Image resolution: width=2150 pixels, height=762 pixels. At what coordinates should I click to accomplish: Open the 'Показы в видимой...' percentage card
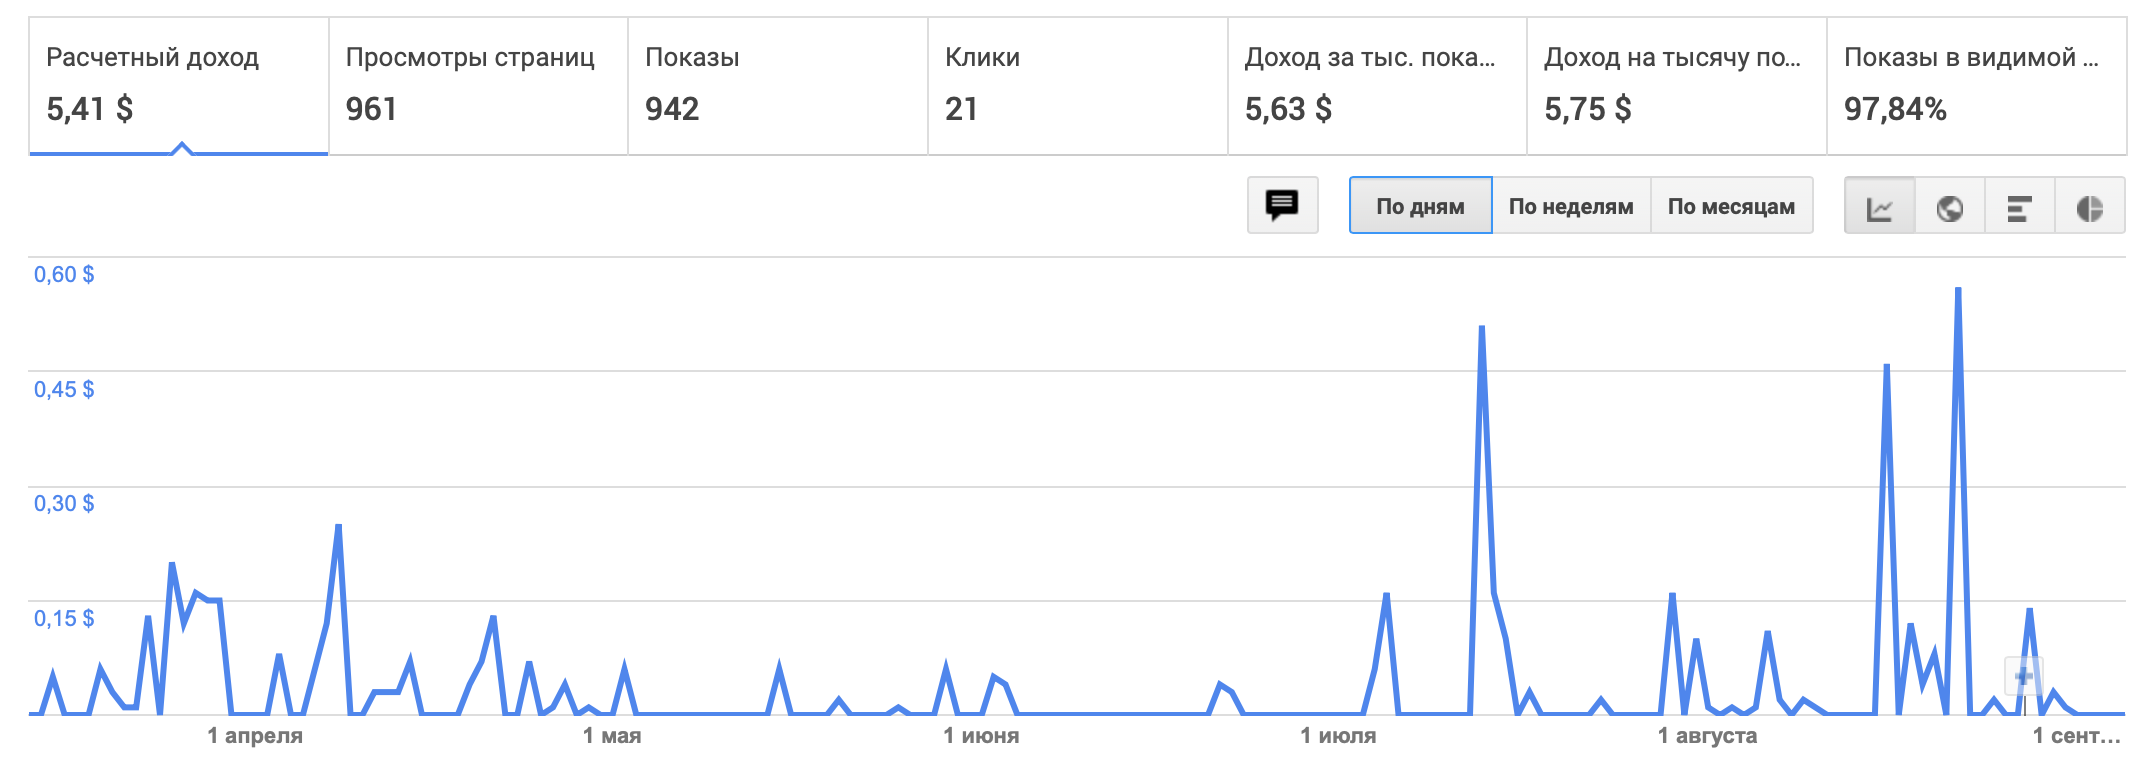click(x=1975, y=85)
